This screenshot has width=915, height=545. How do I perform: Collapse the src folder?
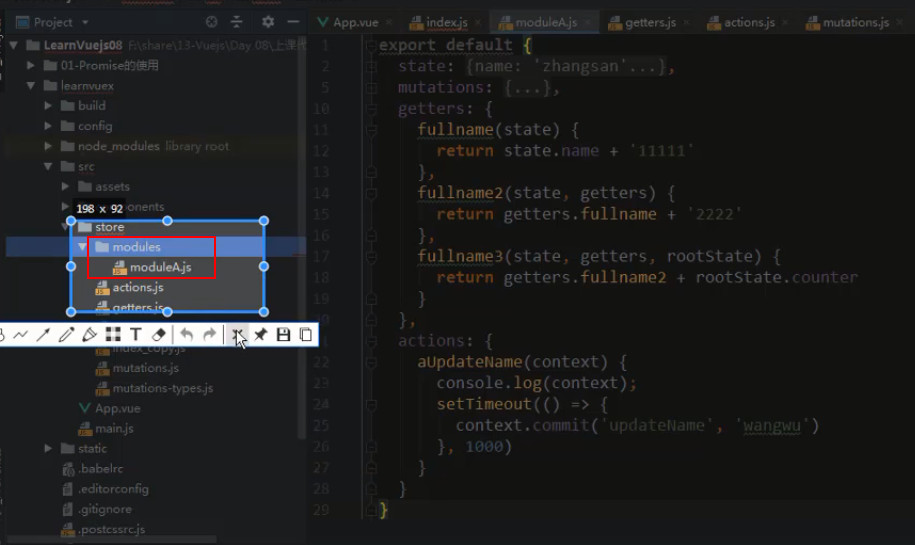[x=48, y=166]
